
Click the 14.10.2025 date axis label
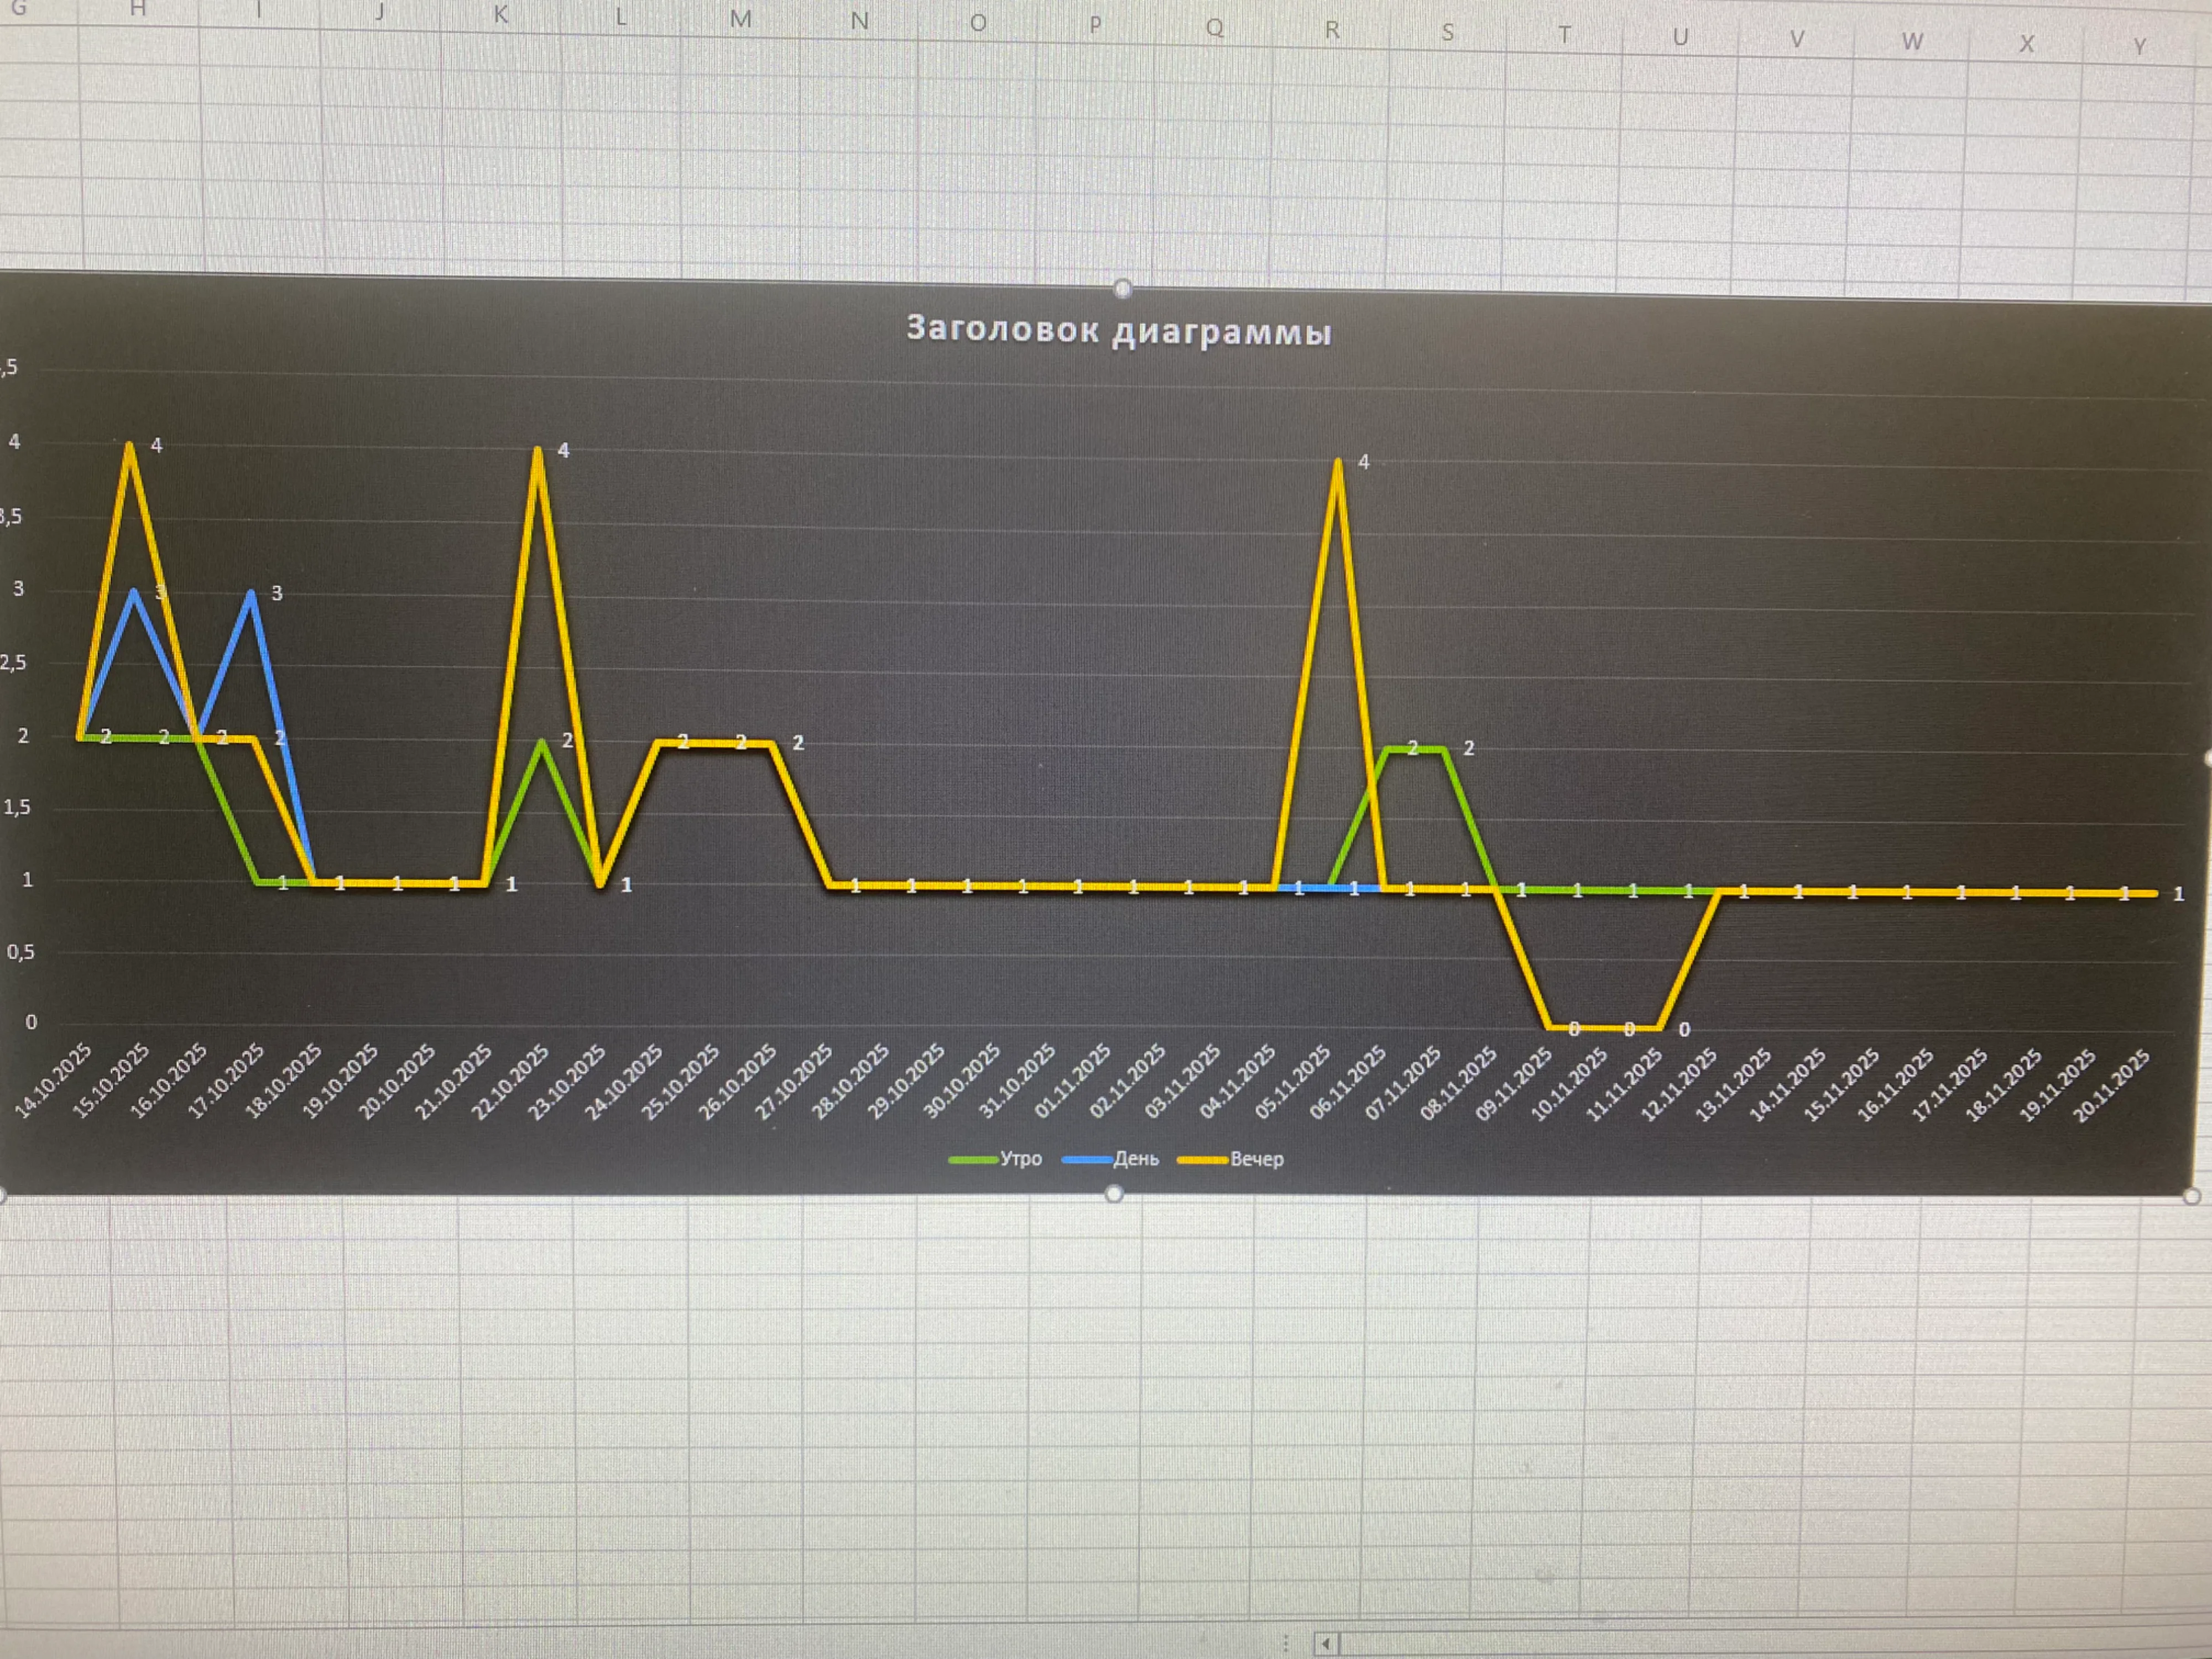pyautogui.click(x=54, y=1081)
